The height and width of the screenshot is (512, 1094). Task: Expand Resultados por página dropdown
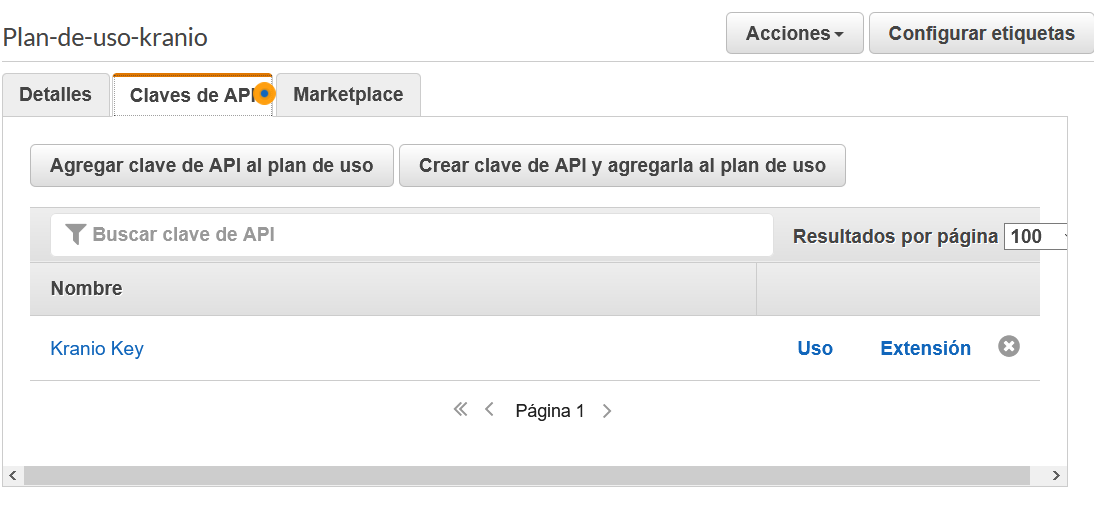click(x=1036, y=237)
